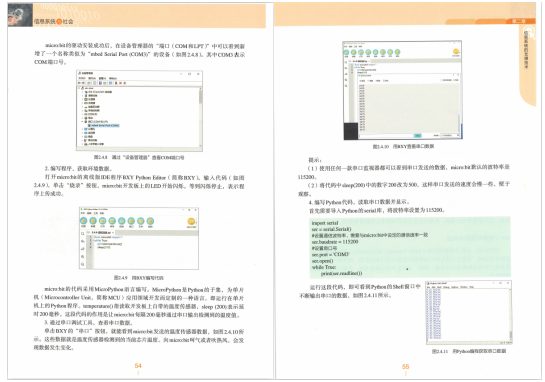Image resolution: width=545 pixels, height=382 pixels.
Task: Open the first menu in Device Manager menu bar
Action: point(82,78)
